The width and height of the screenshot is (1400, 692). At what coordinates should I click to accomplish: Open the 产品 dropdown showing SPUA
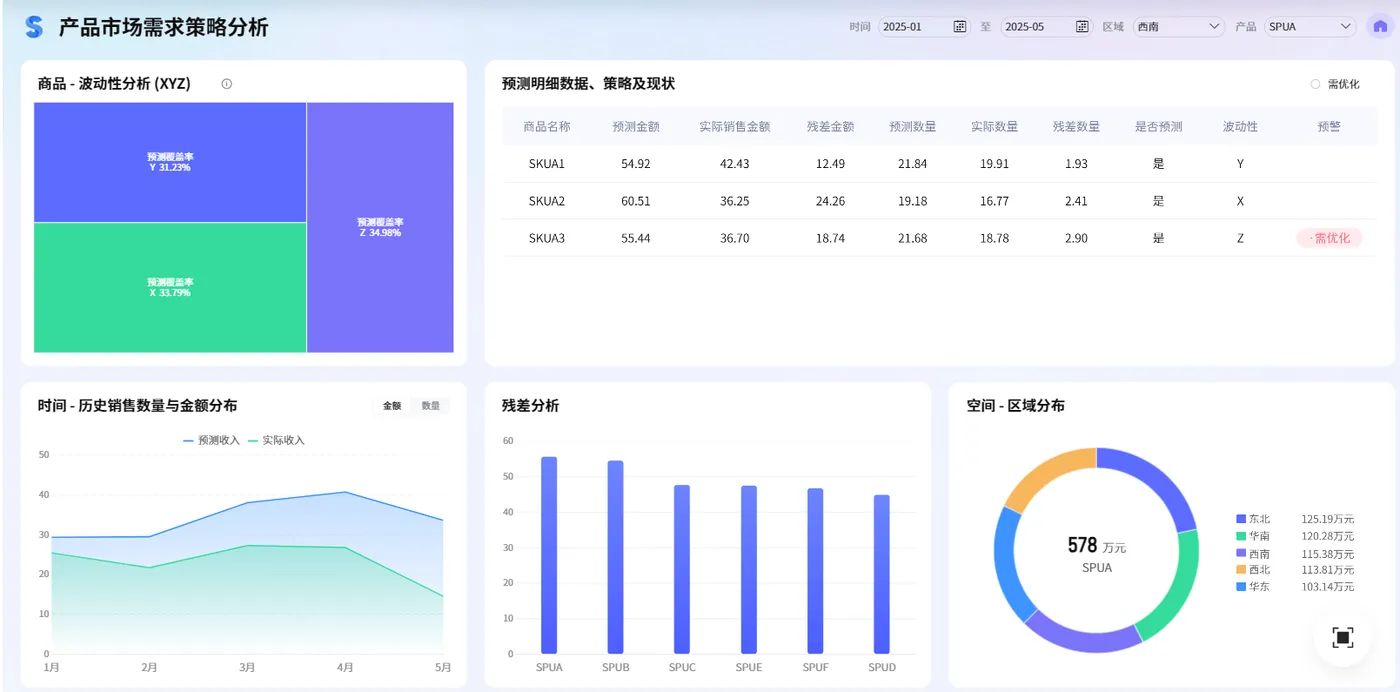click(x=1310, y=27)
